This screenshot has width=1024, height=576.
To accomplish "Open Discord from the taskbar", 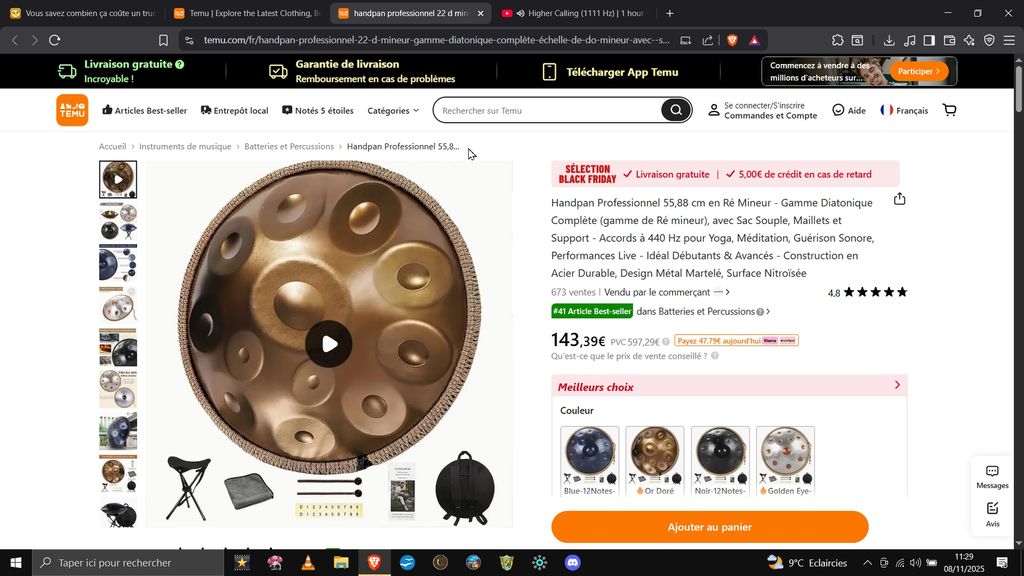I will tap(573, 562).
